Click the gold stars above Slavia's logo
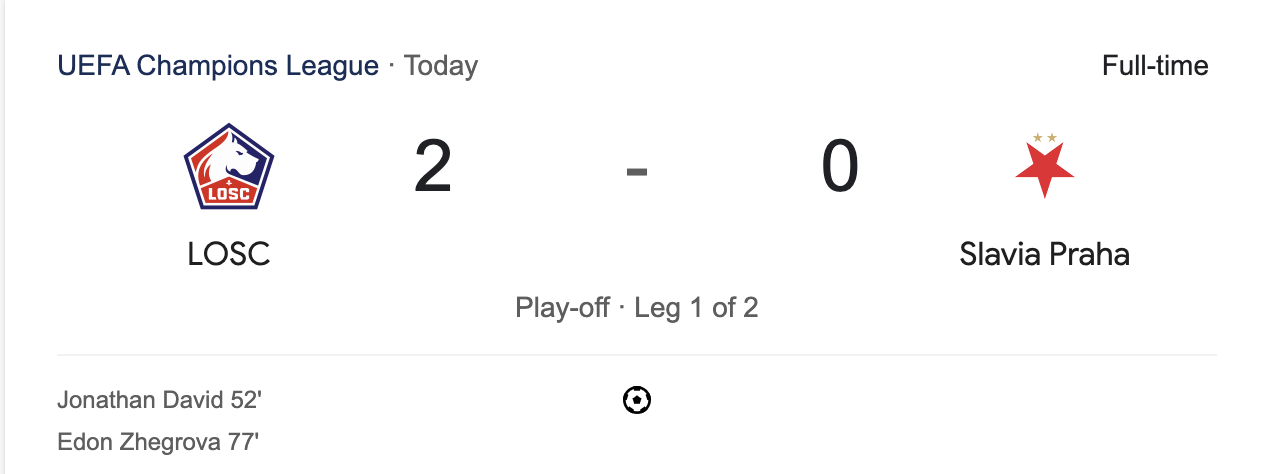The image size is (1268, 474). 1045,137
